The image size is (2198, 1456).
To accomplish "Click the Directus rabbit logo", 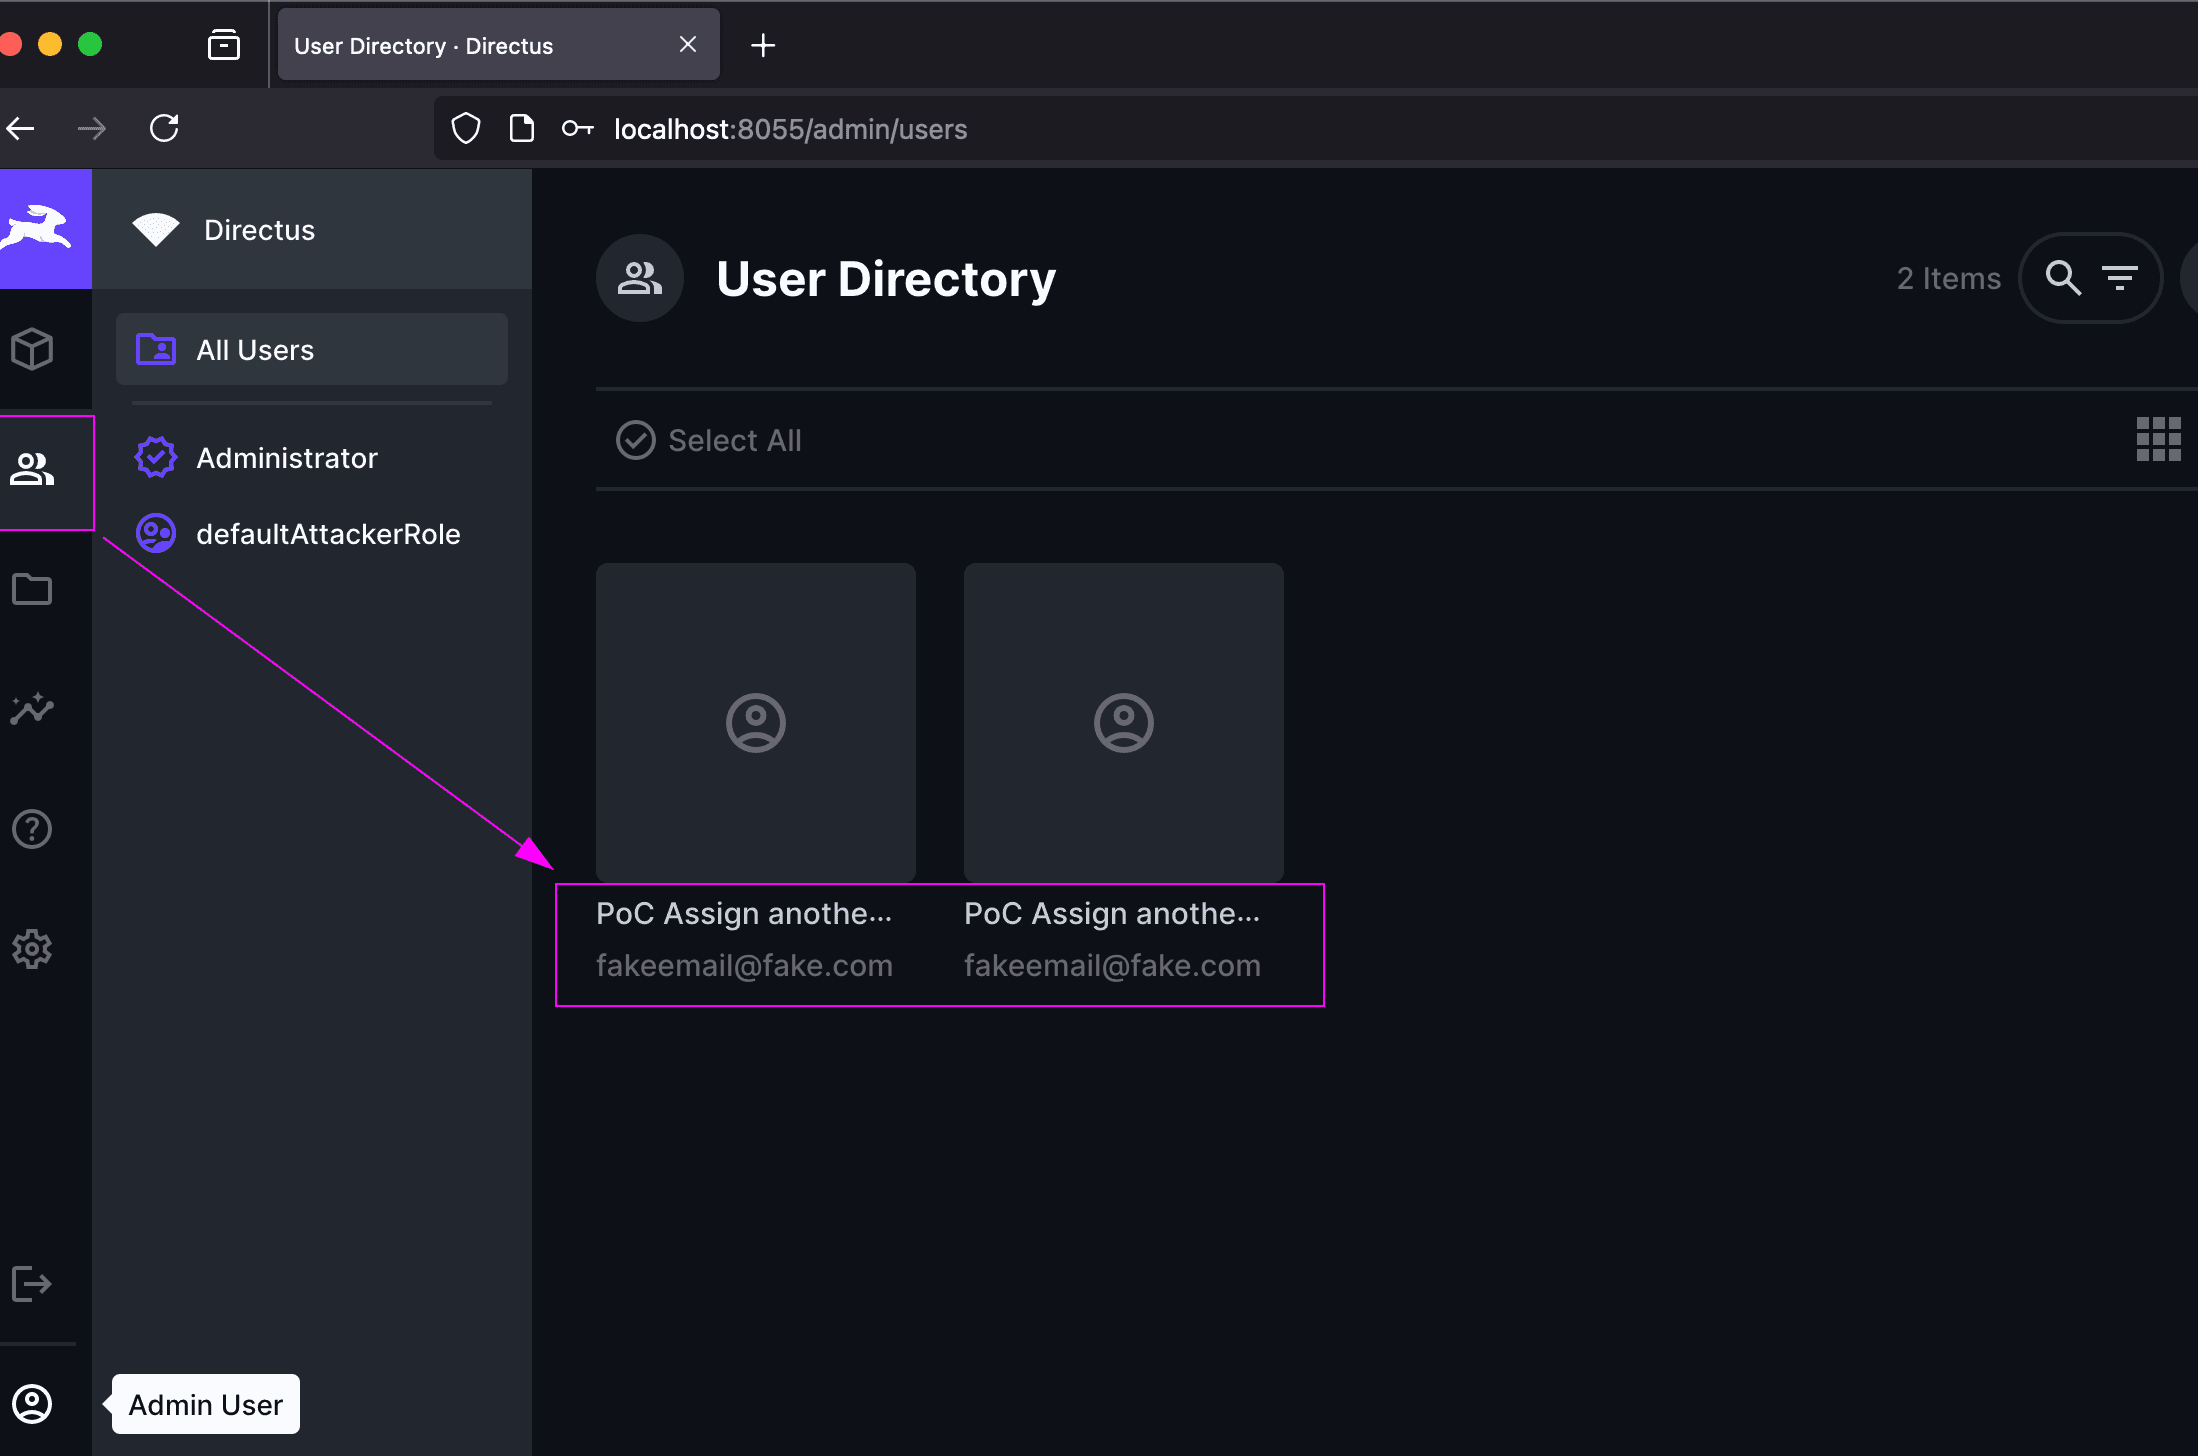I will tap(40, 229).
